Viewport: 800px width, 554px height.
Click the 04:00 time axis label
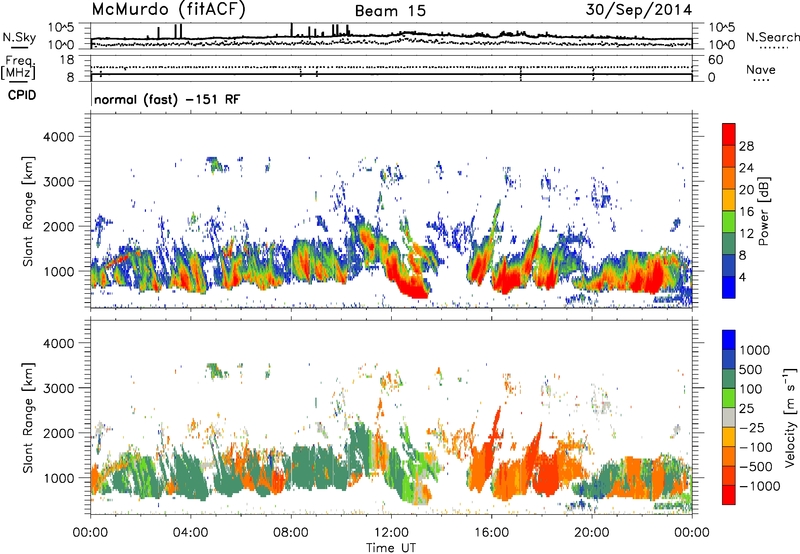[x=190, y=533]
